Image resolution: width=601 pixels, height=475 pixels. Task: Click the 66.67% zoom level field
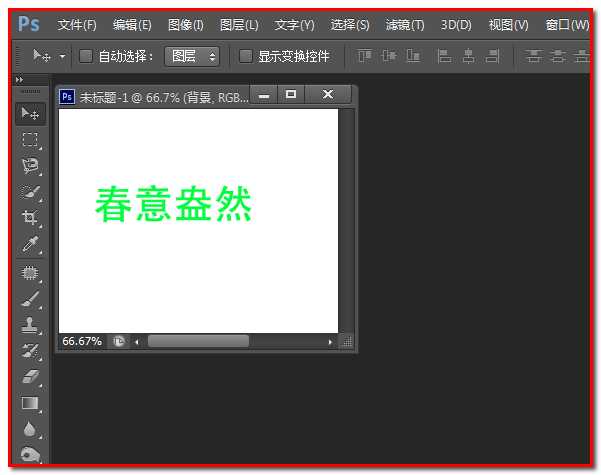coord(82,341)
